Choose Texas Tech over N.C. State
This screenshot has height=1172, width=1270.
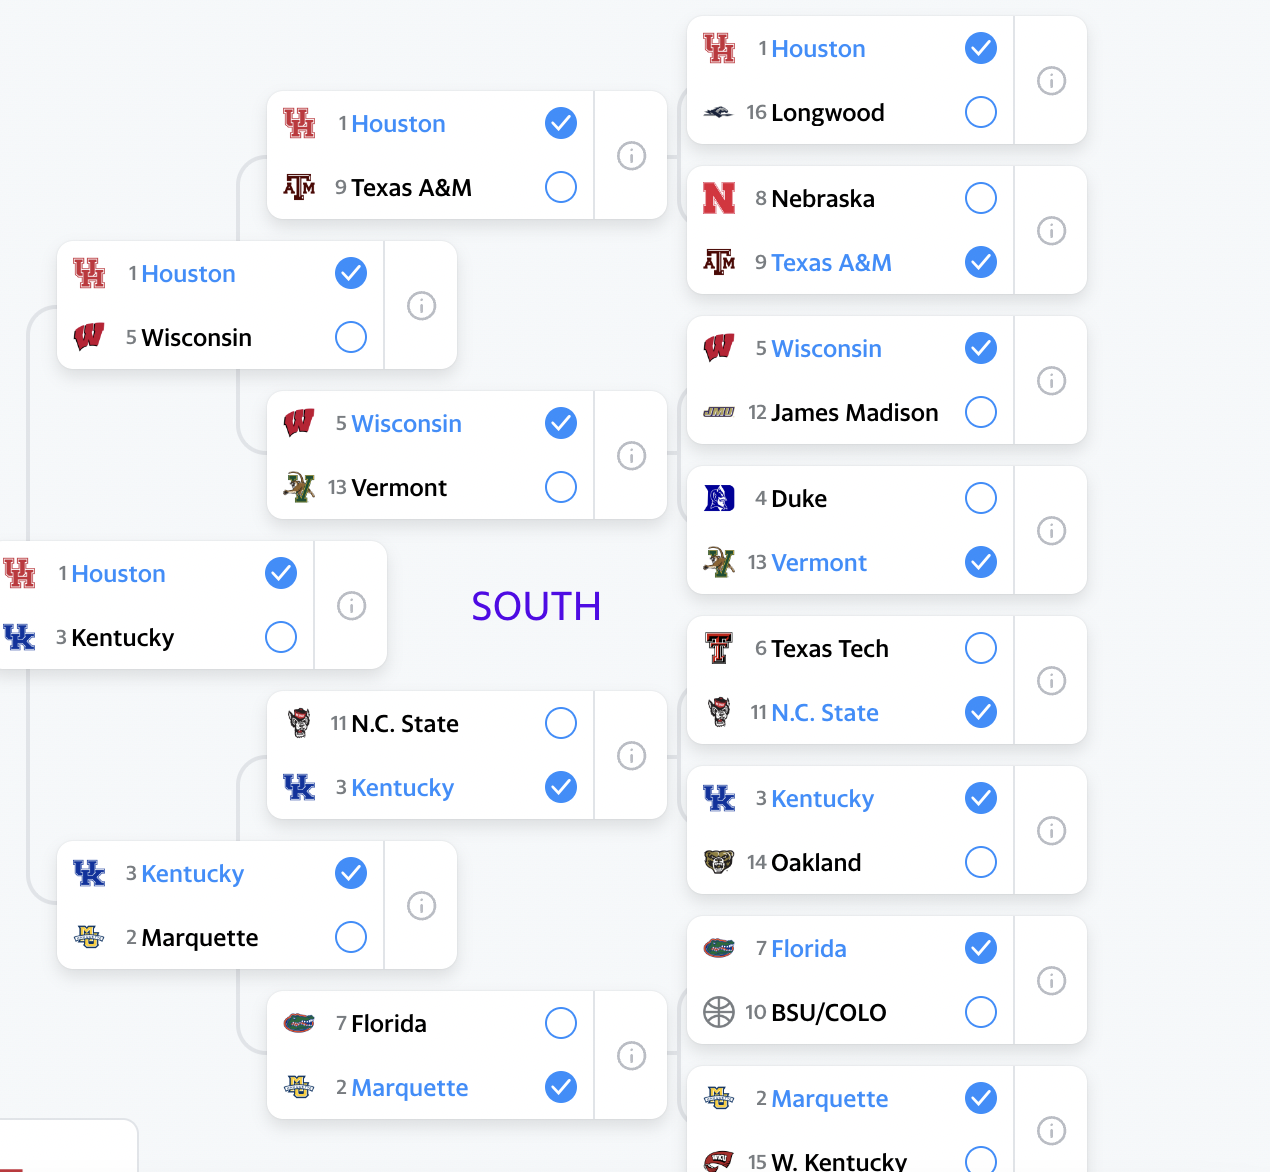click(981, 648)
